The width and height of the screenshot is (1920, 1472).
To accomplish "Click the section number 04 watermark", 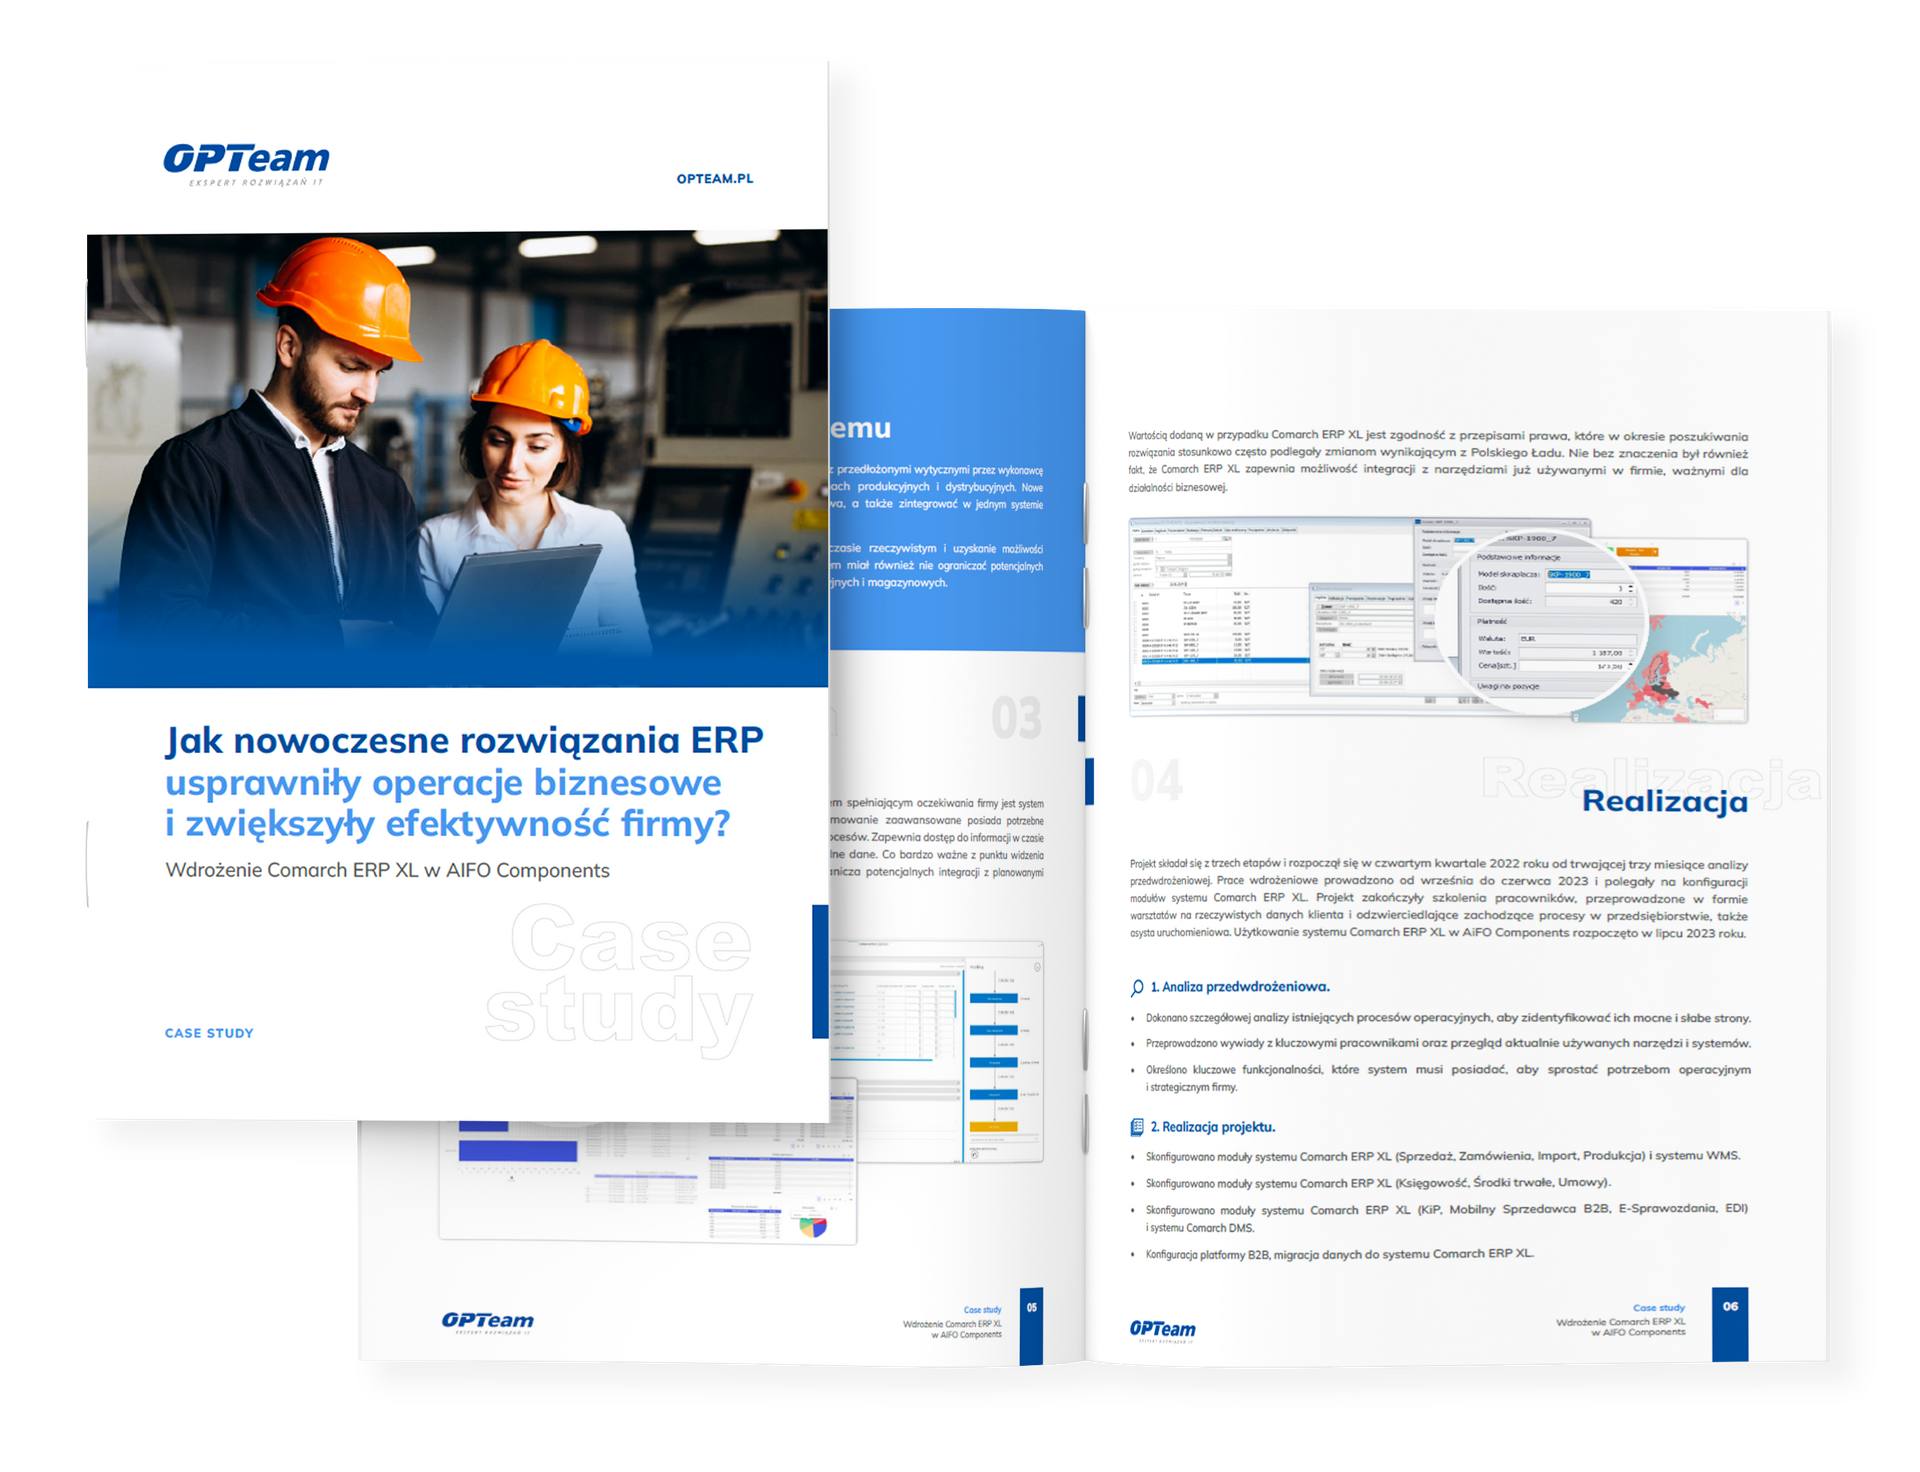I will coord(1157,780).
